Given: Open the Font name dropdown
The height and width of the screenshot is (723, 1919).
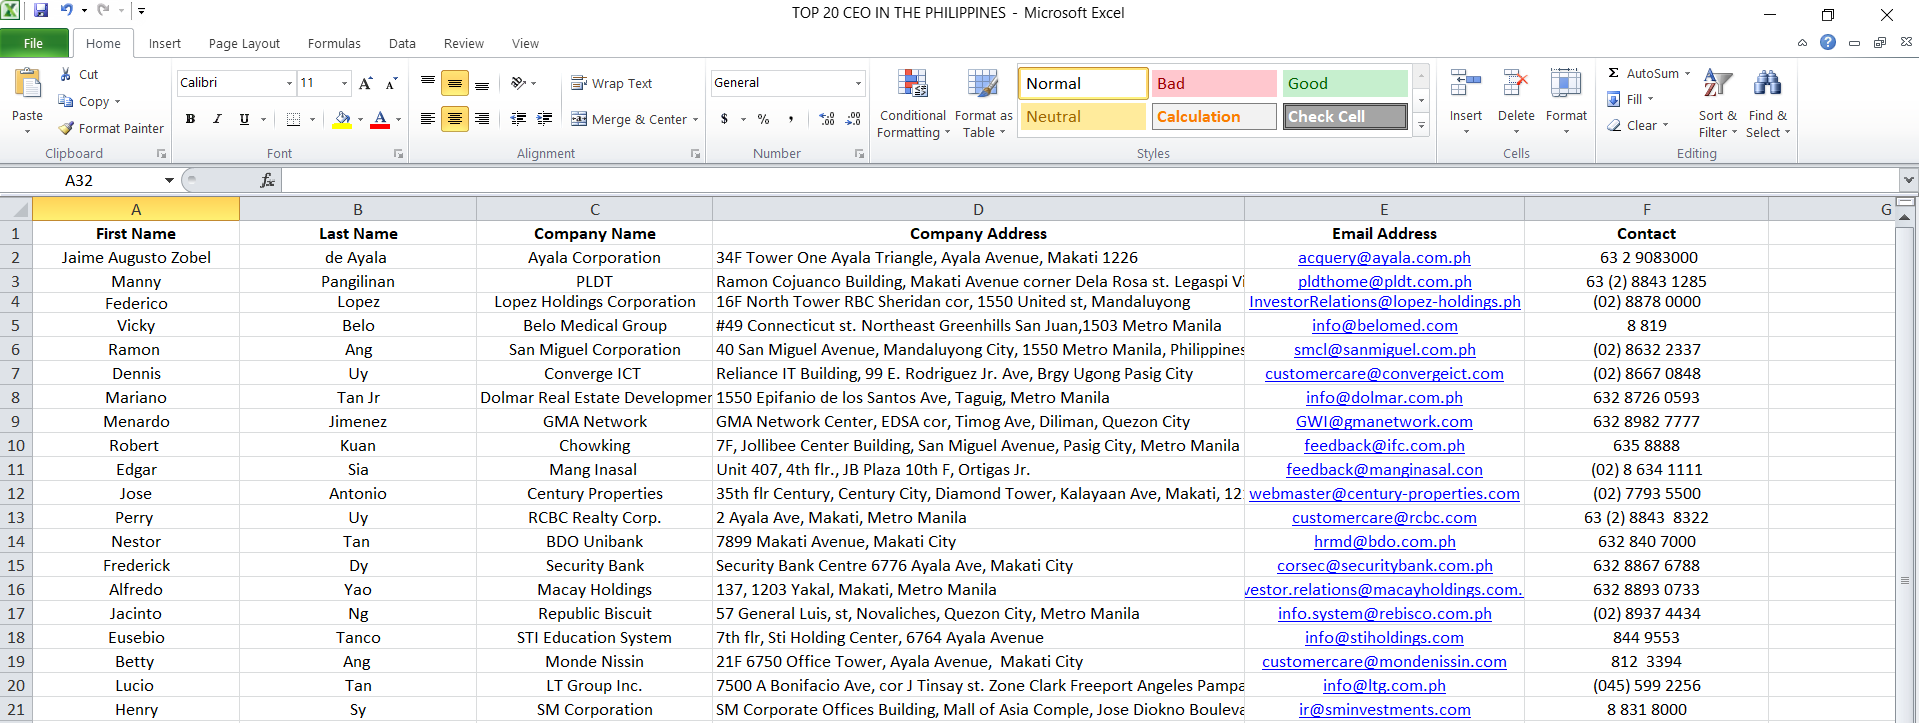Looking at the screenshot, I should pyautogui.click(x=289, y=83).
